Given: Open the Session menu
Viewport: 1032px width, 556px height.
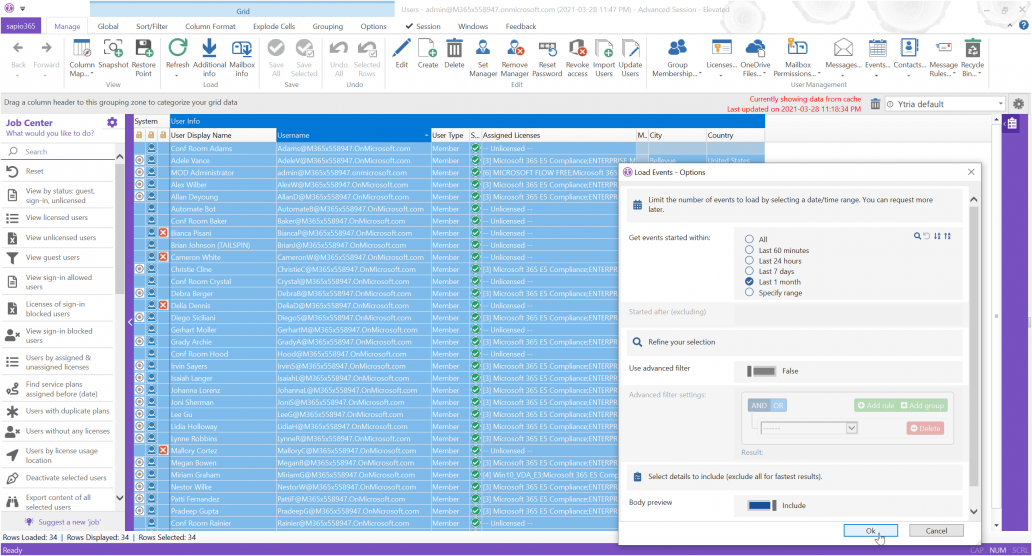Looking at the screenshot, I should (x=423, y=26).
